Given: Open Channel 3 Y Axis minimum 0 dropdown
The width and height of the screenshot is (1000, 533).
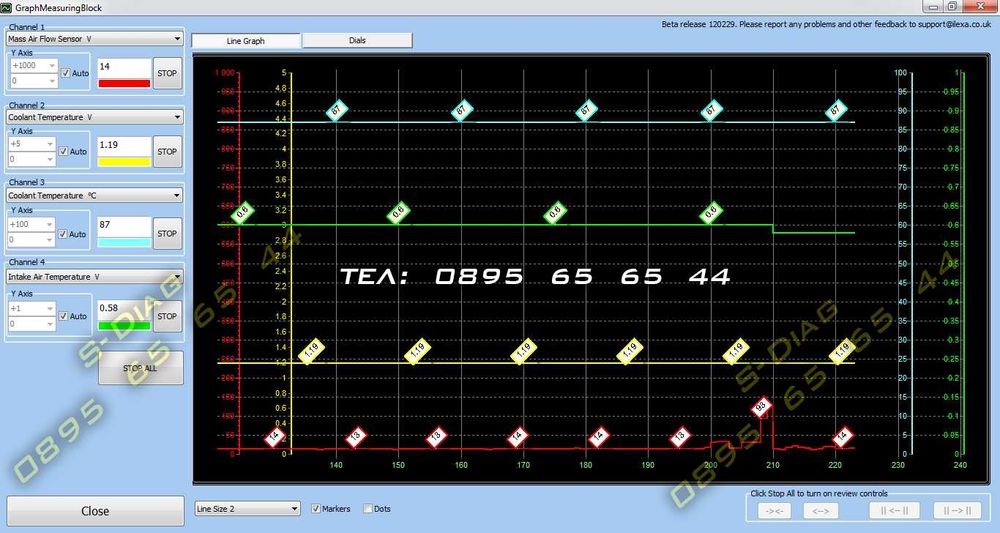Looking at the screenshot, I should [x=33, y=240].
